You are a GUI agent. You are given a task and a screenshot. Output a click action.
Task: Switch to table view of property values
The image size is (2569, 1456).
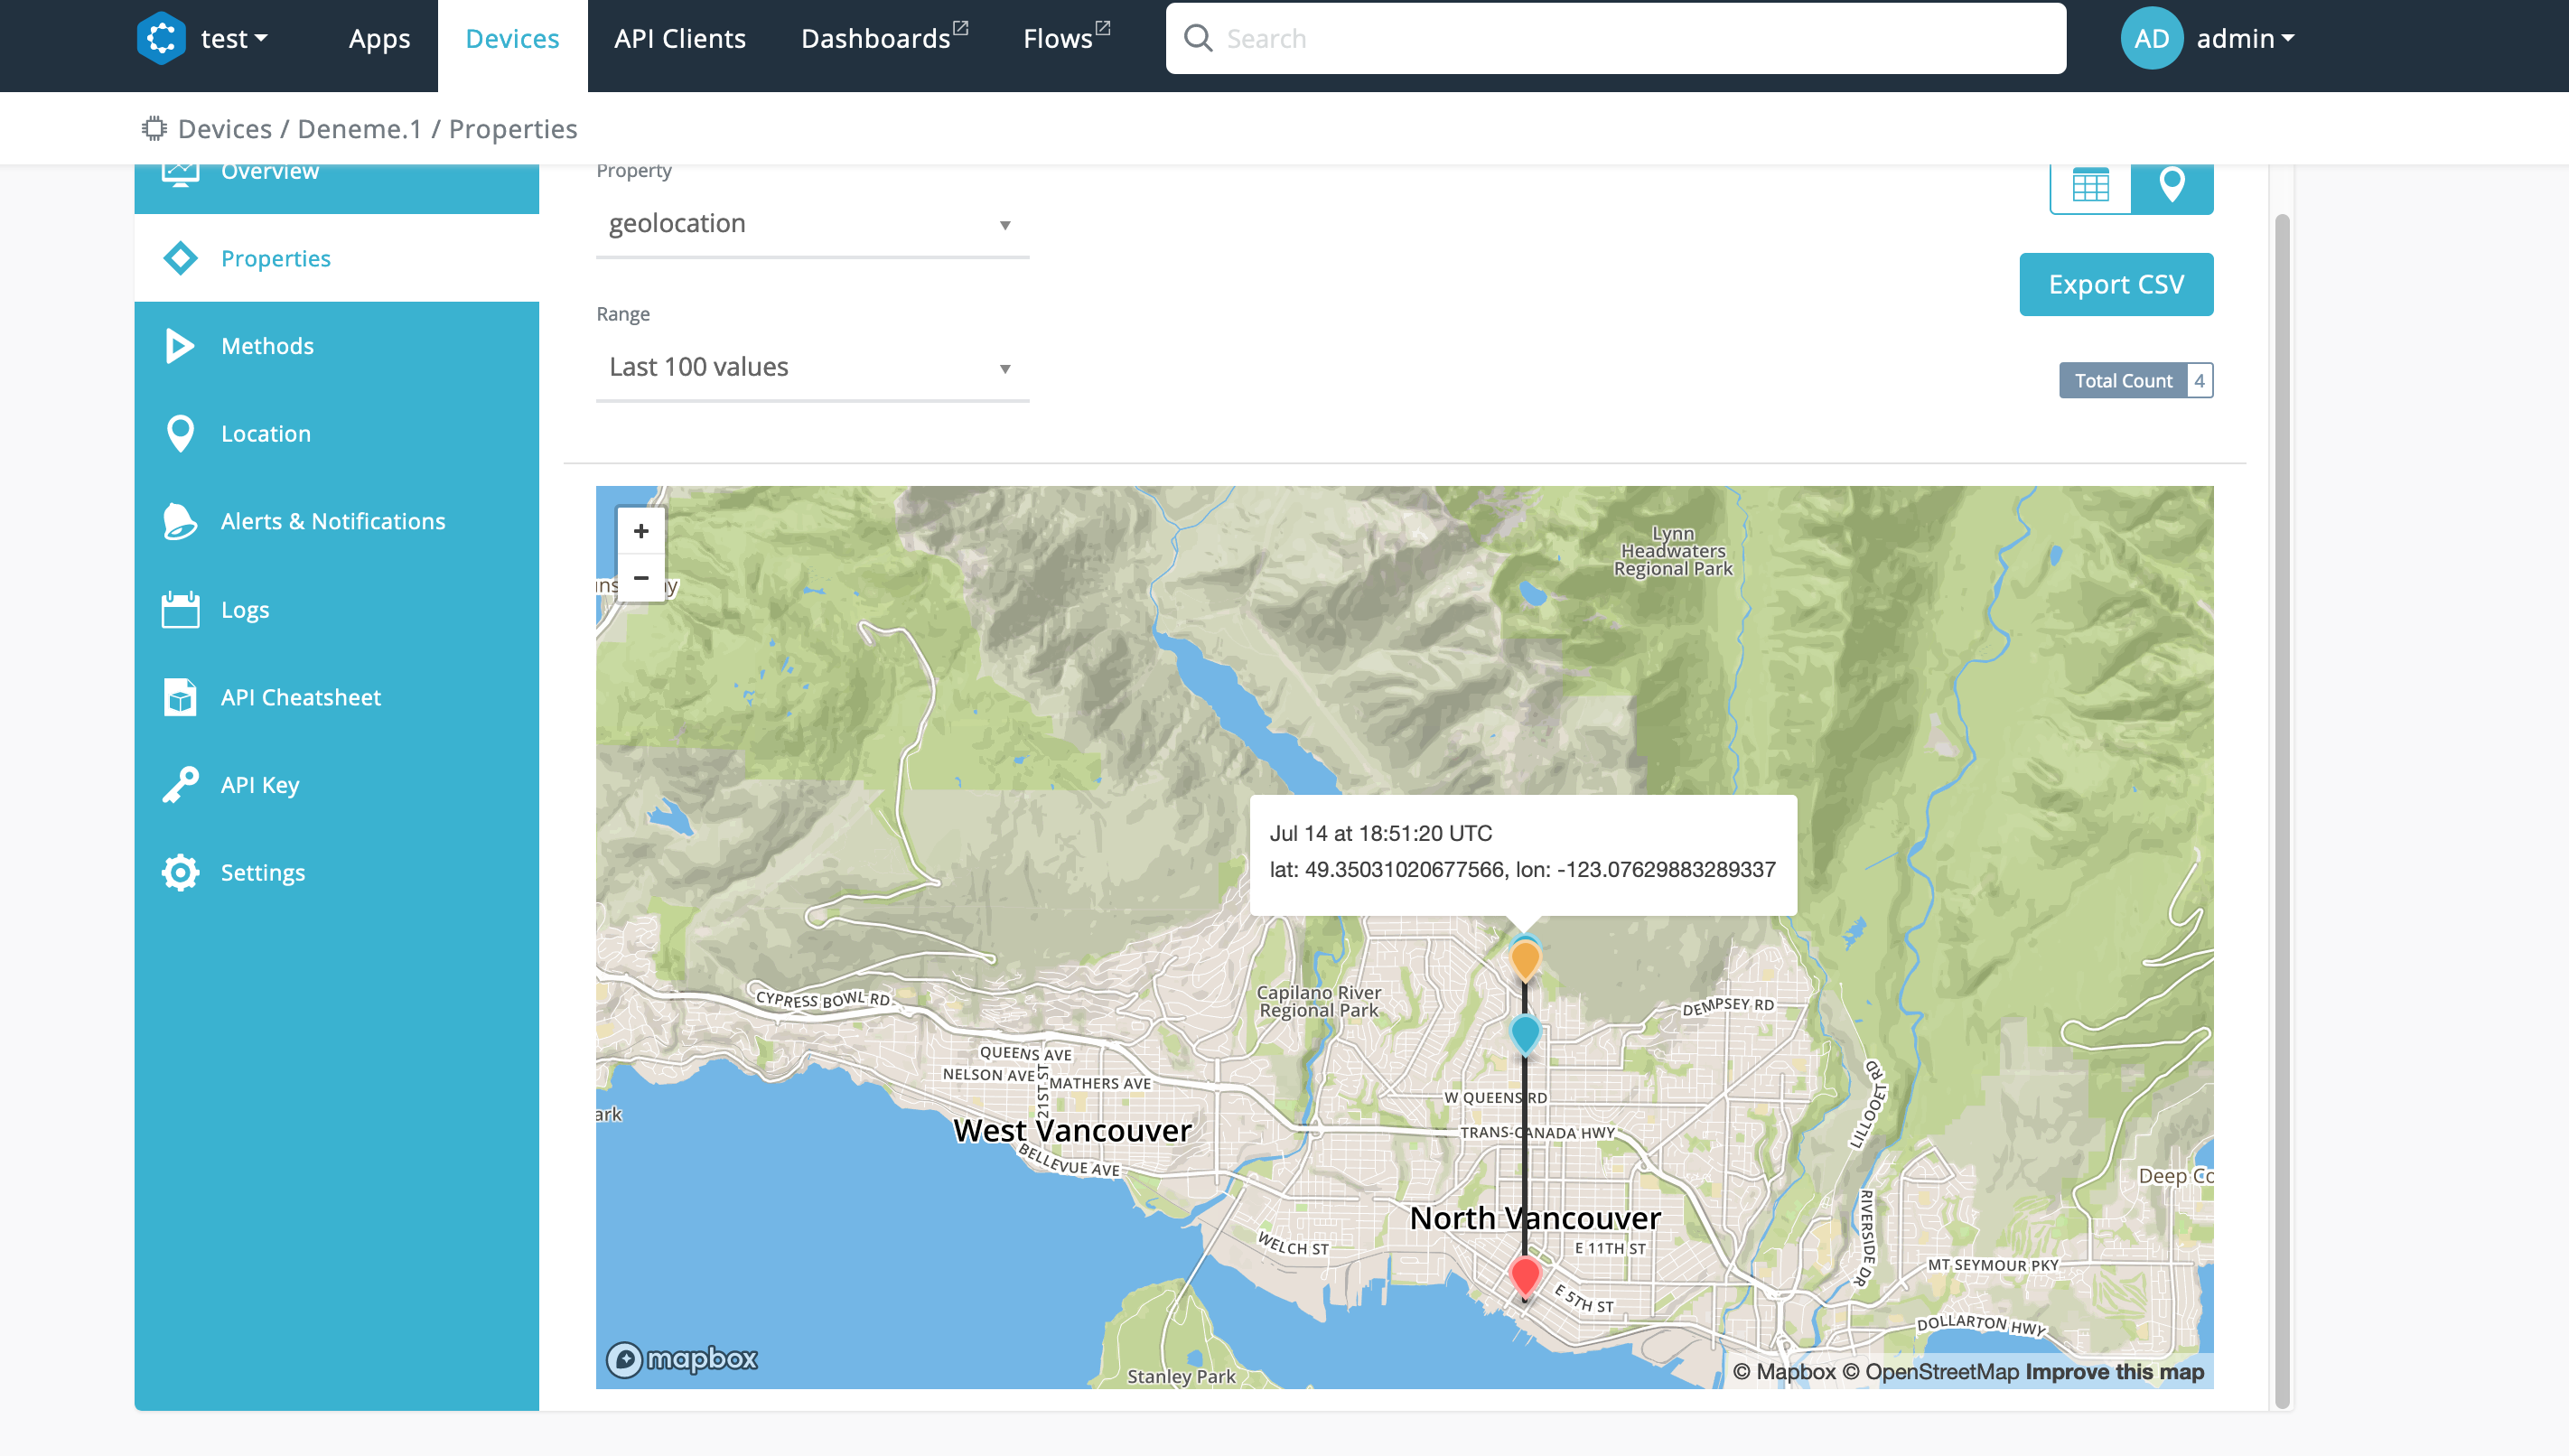(x=2090, y=186)
